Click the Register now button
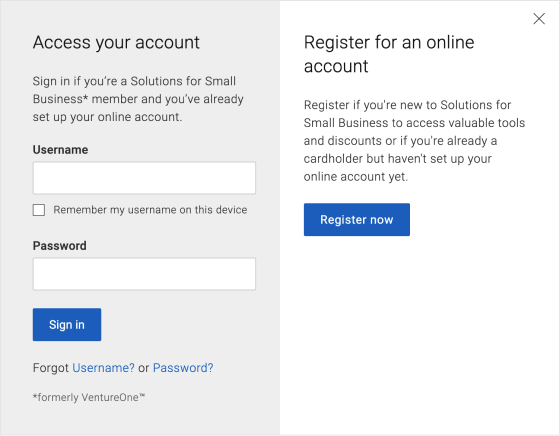This screenshot has height=436, width=560. click(x=357, y=220)
